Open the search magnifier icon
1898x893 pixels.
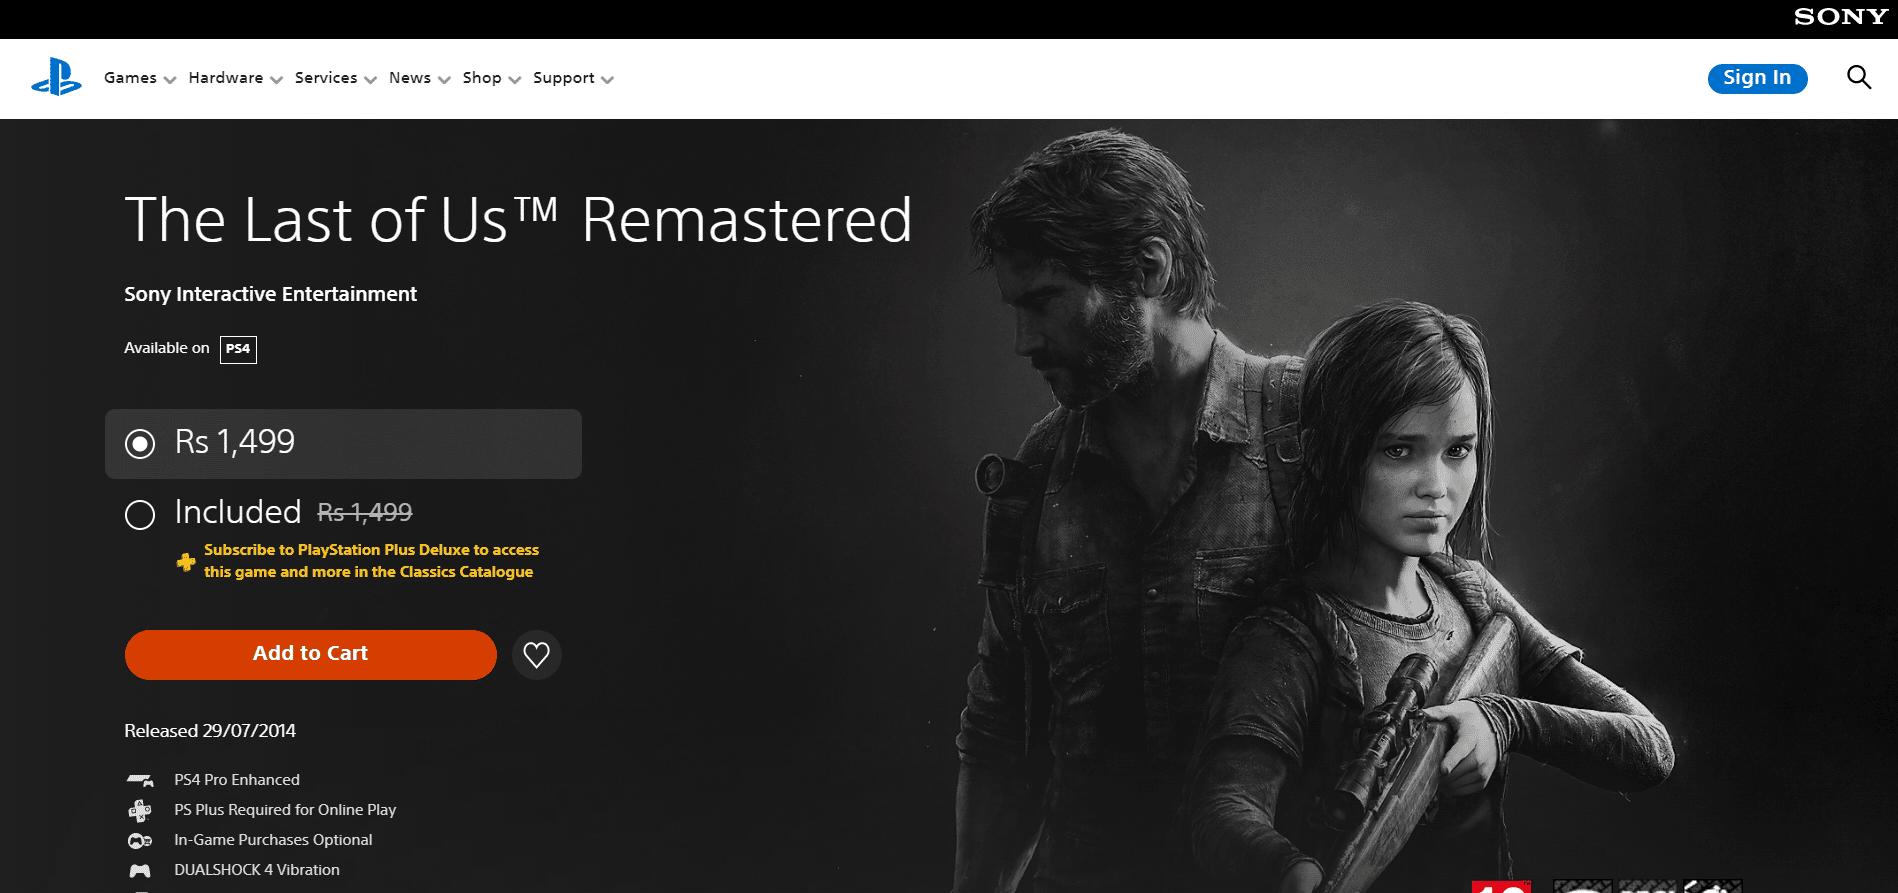pos(1858,77)
